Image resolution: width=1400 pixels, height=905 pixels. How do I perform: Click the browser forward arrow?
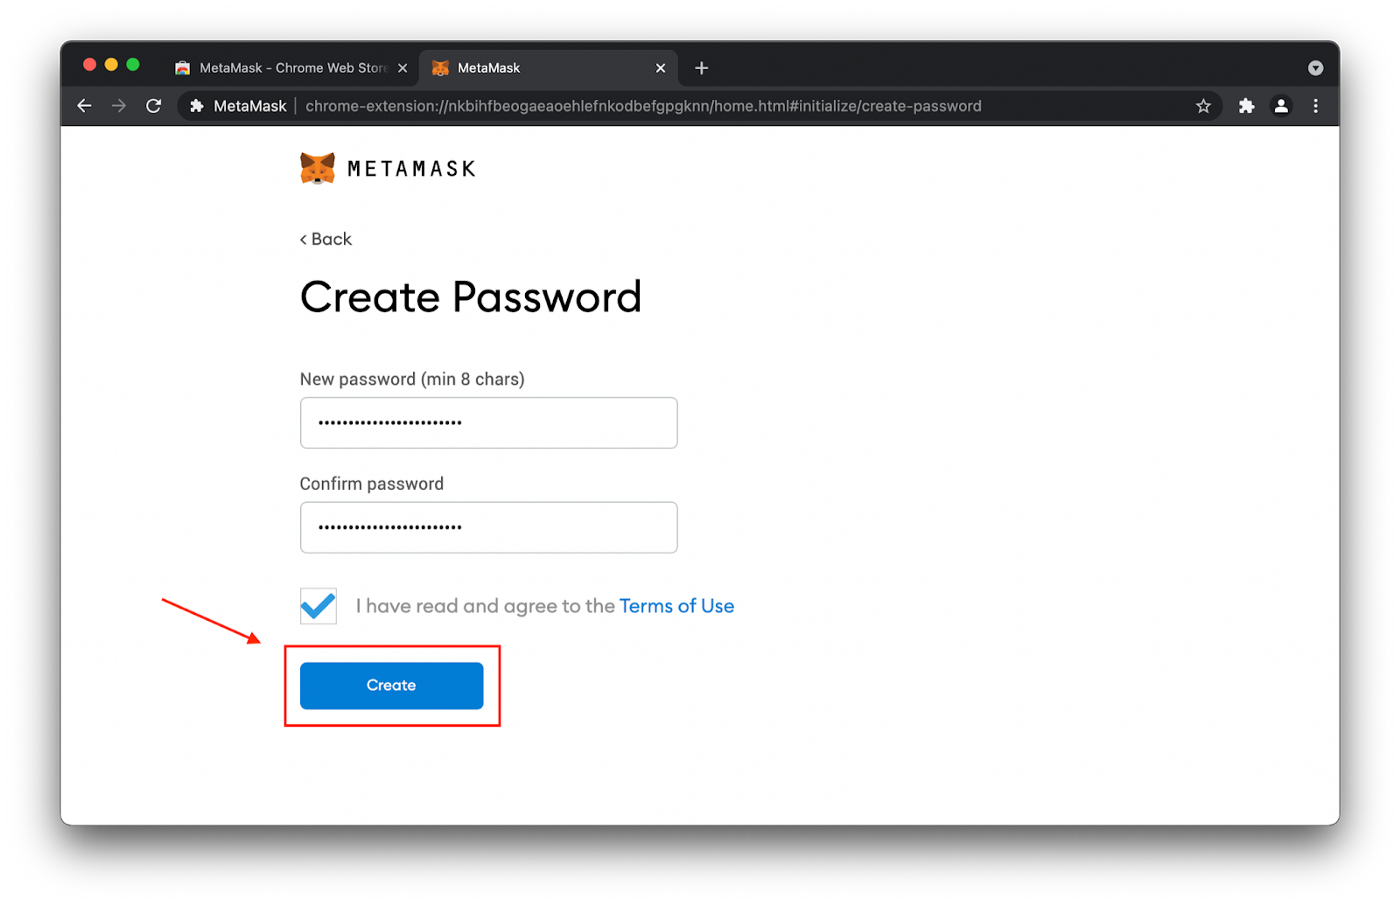119,106
